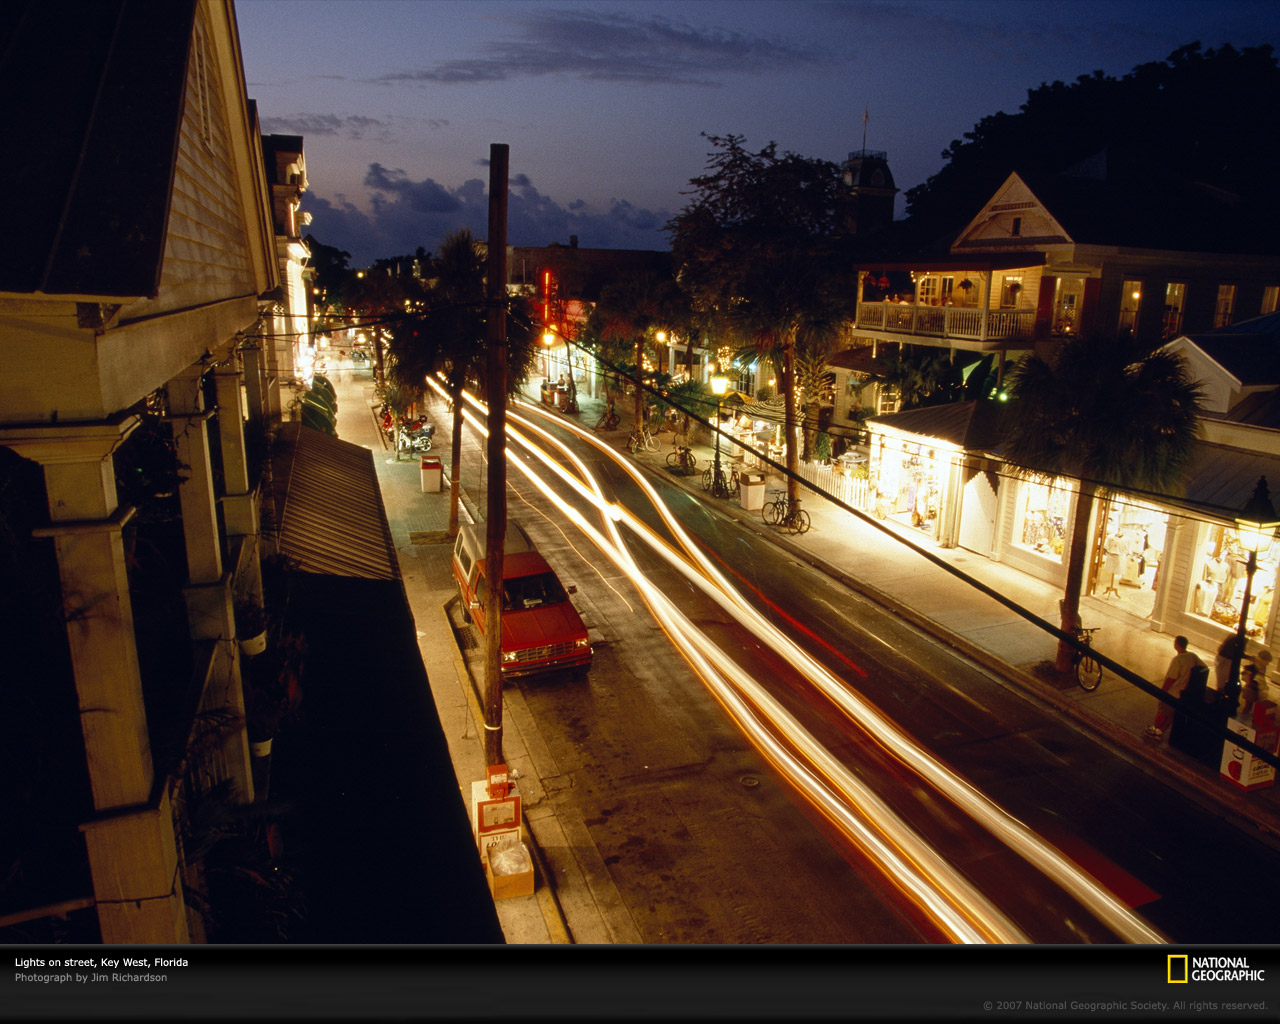The height and width of the screenshot is (1024, 1280).
Task: Click the bicycle leaning on right palm tree
Action: [1087, 660]
